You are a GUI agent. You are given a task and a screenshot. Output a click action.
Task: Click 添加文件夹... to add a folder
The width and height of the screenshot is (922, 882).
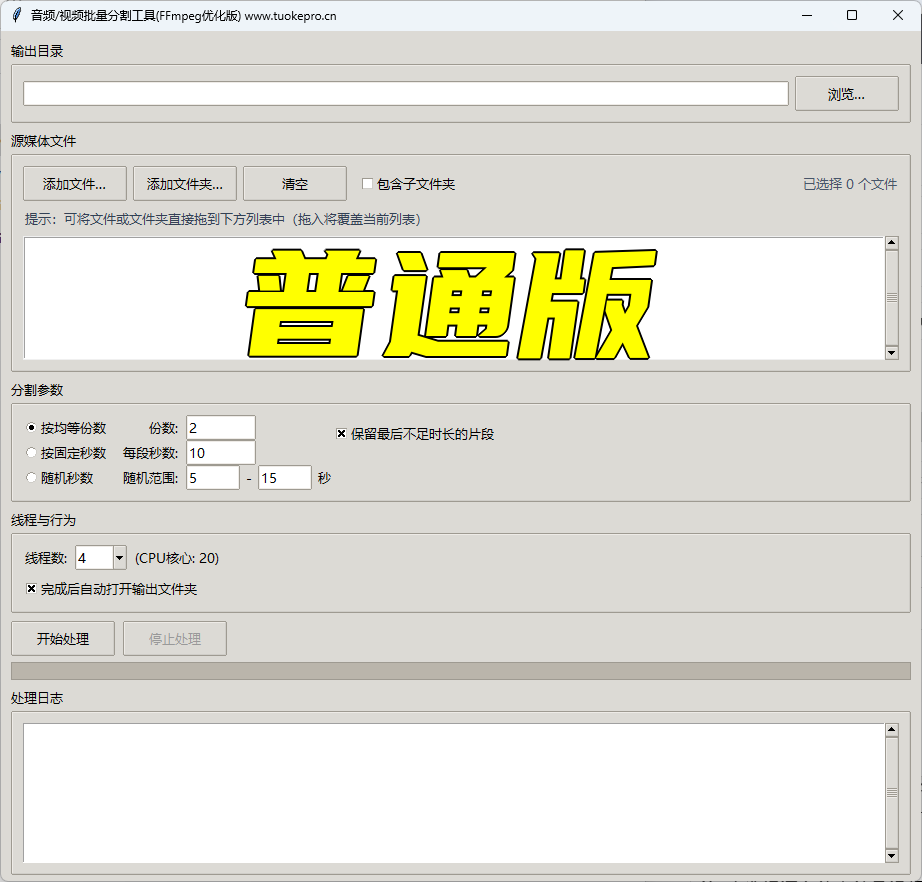pyautogui.click(x=185, y=184)
